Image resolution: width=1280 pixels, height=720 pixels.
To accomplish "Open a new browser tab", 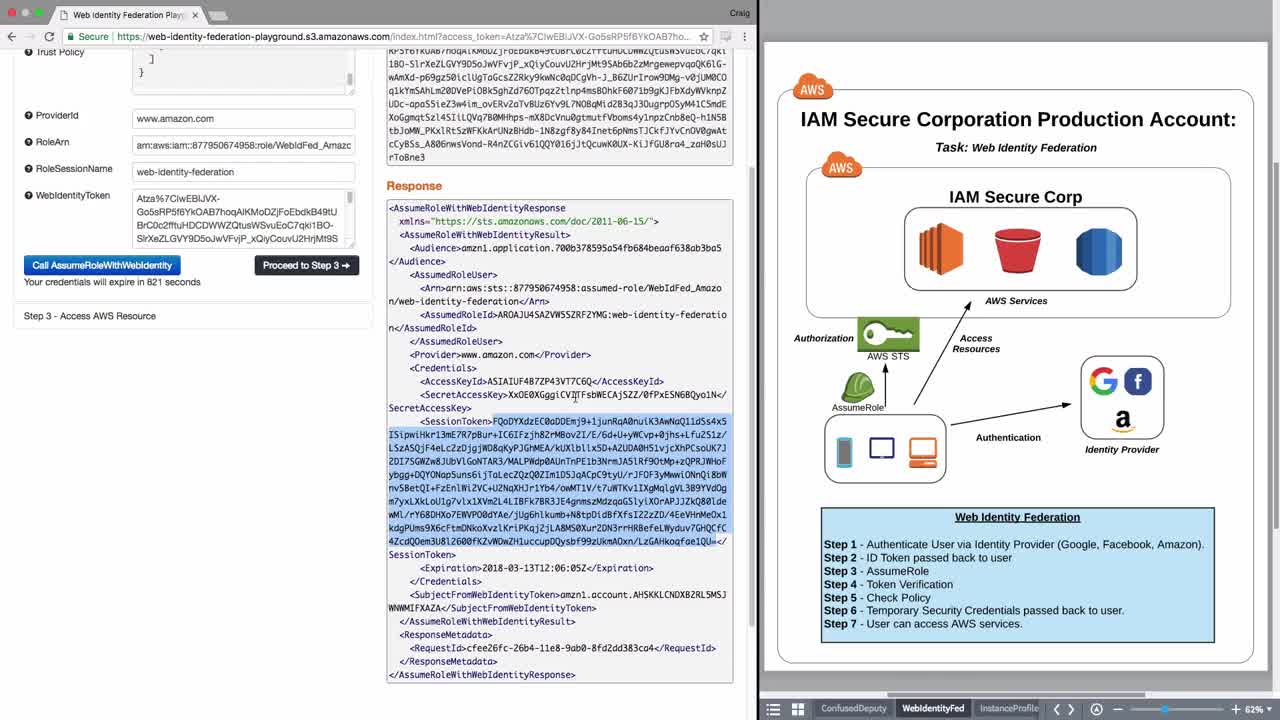I will 218,16.
